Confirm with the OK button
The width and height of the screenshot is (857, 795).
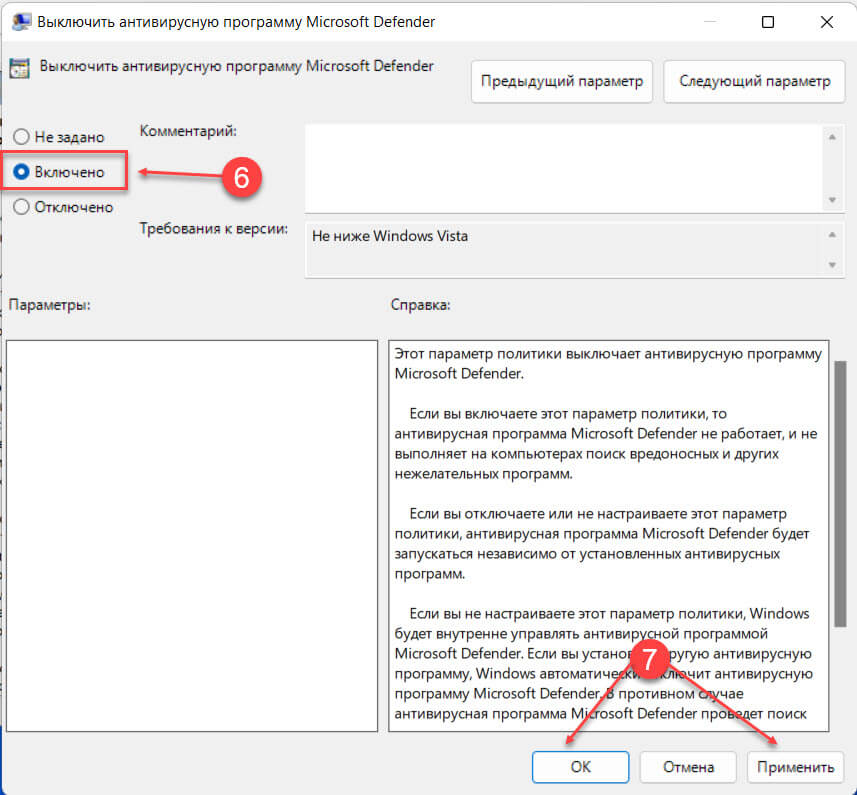pyautogui.click(x=580, y=767)
